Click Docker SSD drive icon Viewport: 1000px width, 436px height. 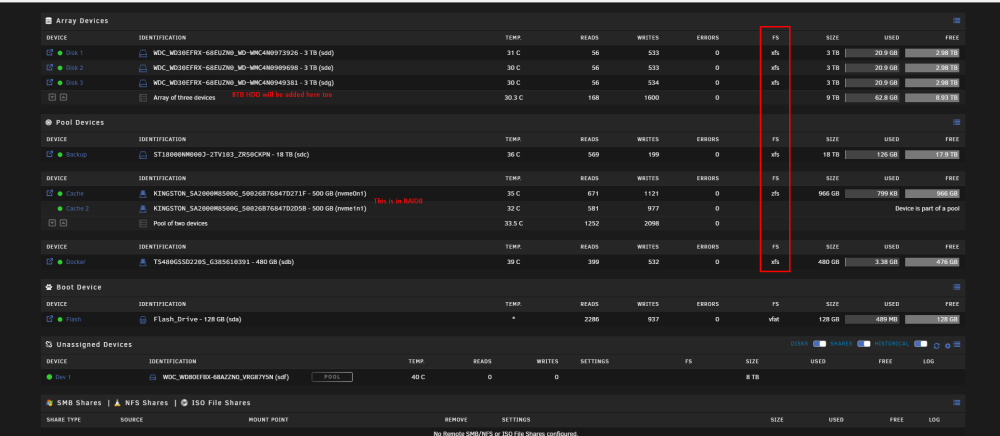[143, 261]
